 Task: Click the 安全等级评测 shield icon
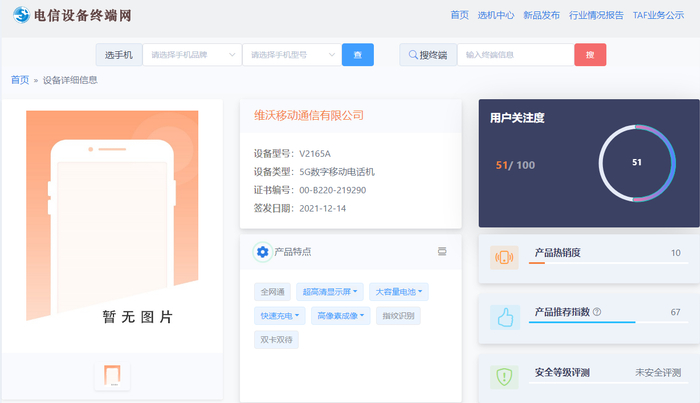click(505, 377)
